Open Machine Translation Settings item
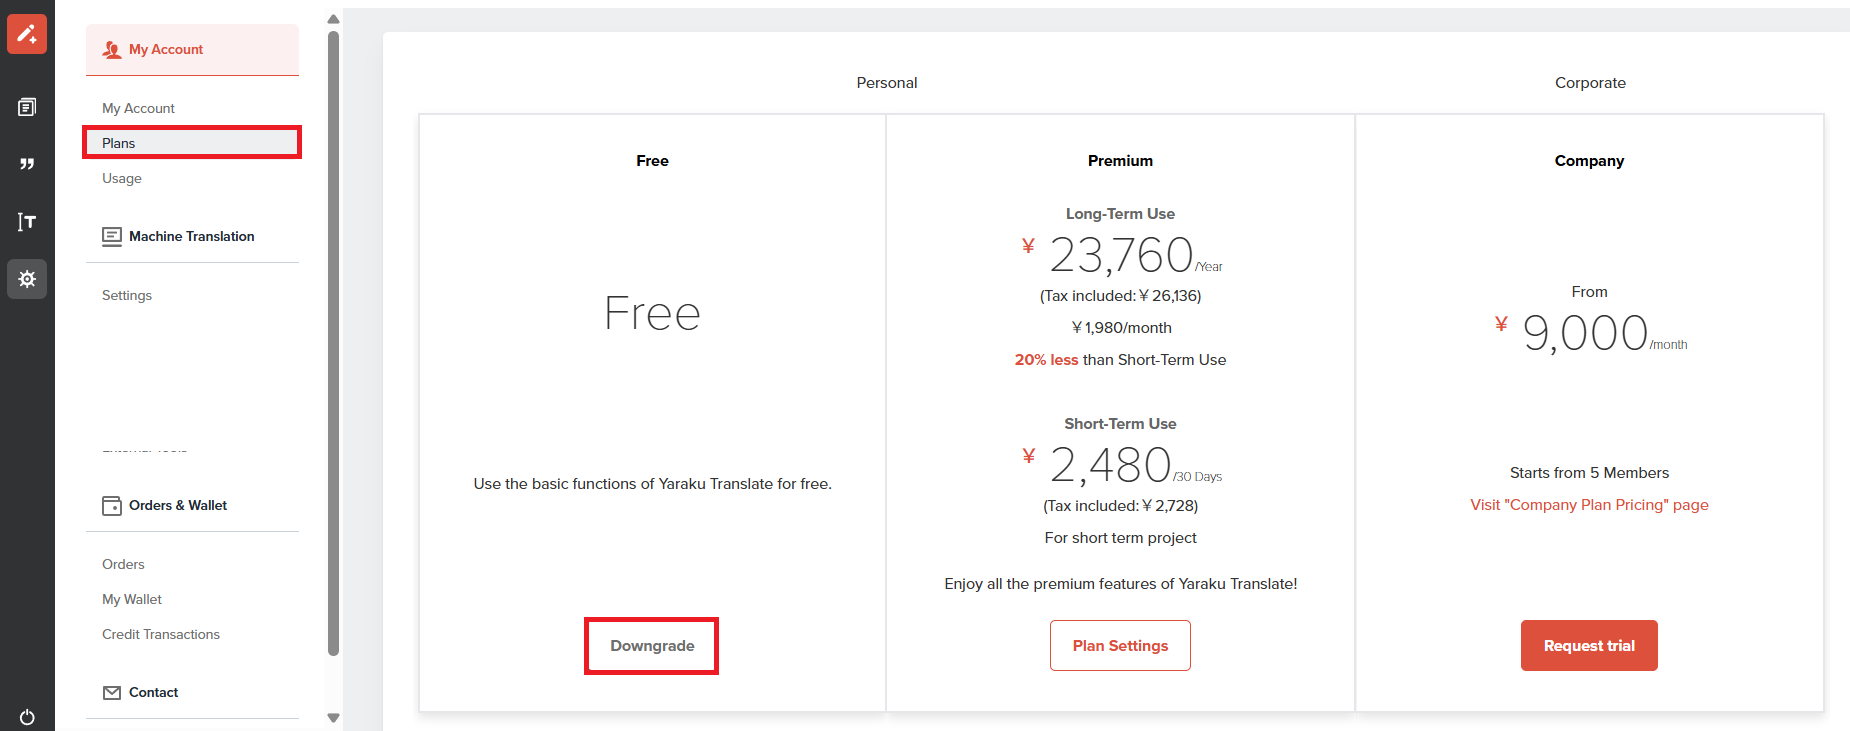The height and width of the screenshot is (731, 1850). tap(127, 295)
